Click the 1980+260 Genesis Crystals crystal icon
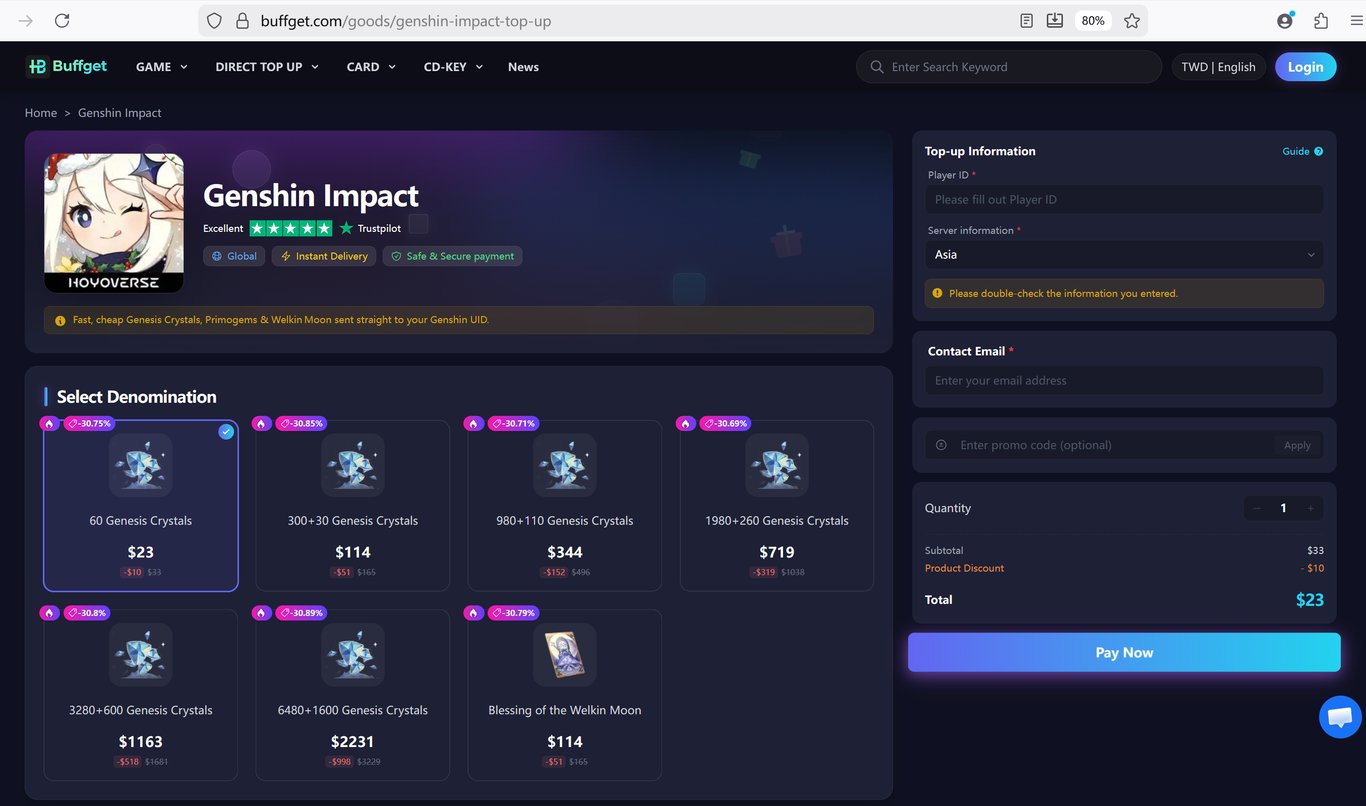 pos(777,465)
